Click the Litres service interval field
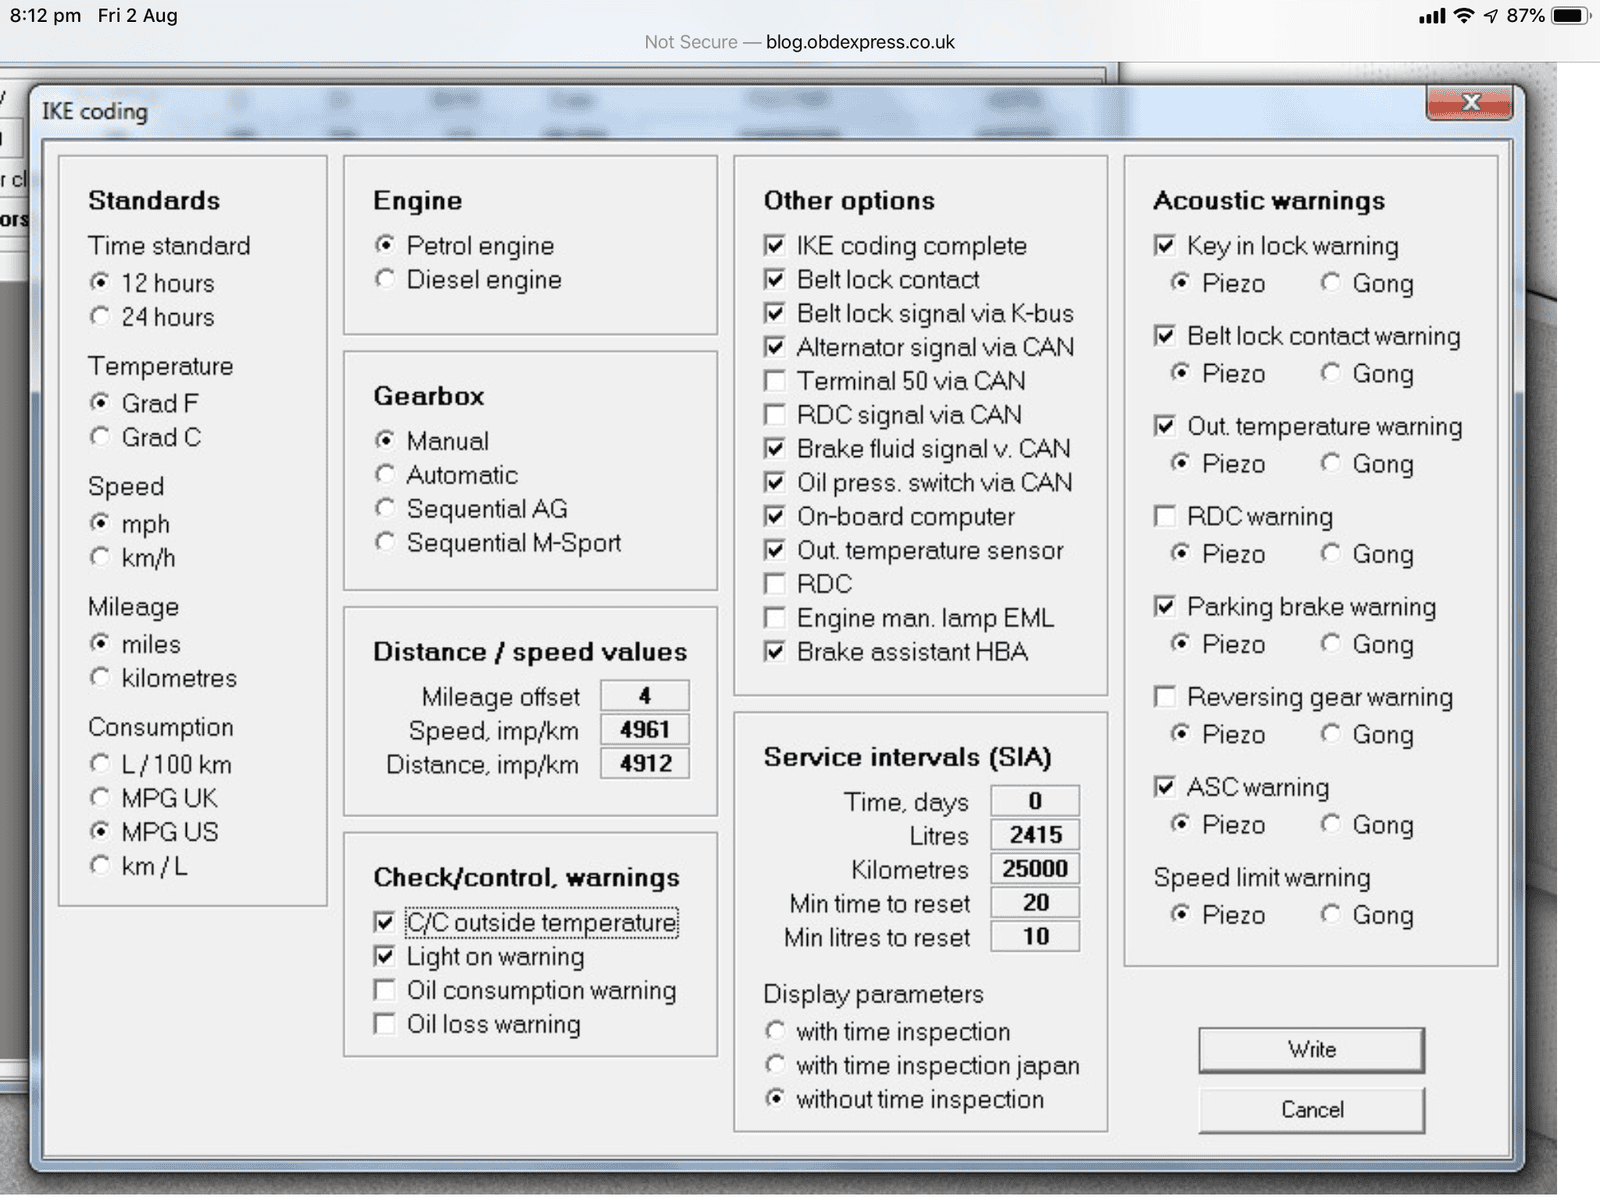Screen dimensions: 1600x1200 coord(1035,835)
